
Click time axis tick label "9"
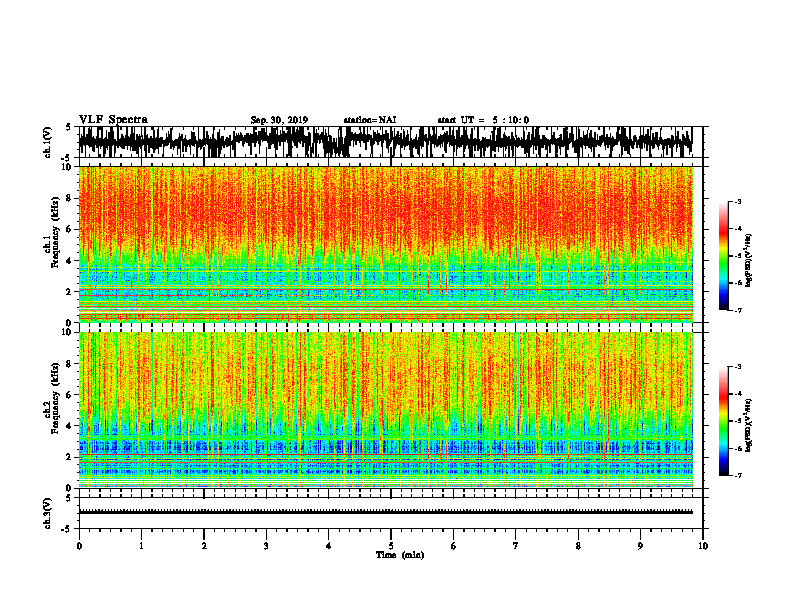(640, 546)
